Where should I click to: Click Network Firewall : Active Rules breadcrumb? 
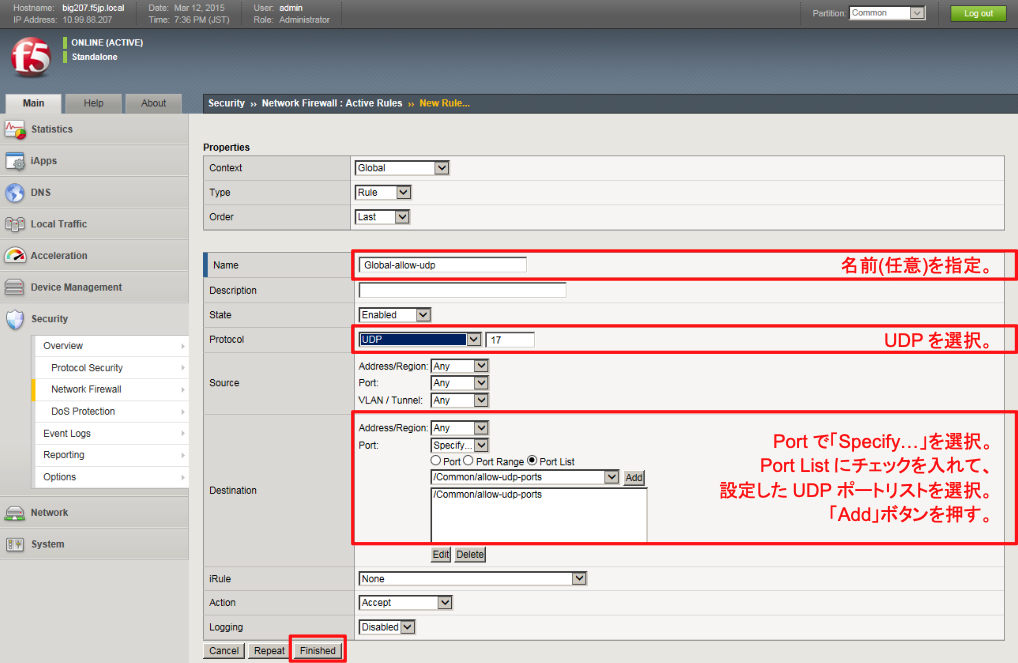pos(332,103)
